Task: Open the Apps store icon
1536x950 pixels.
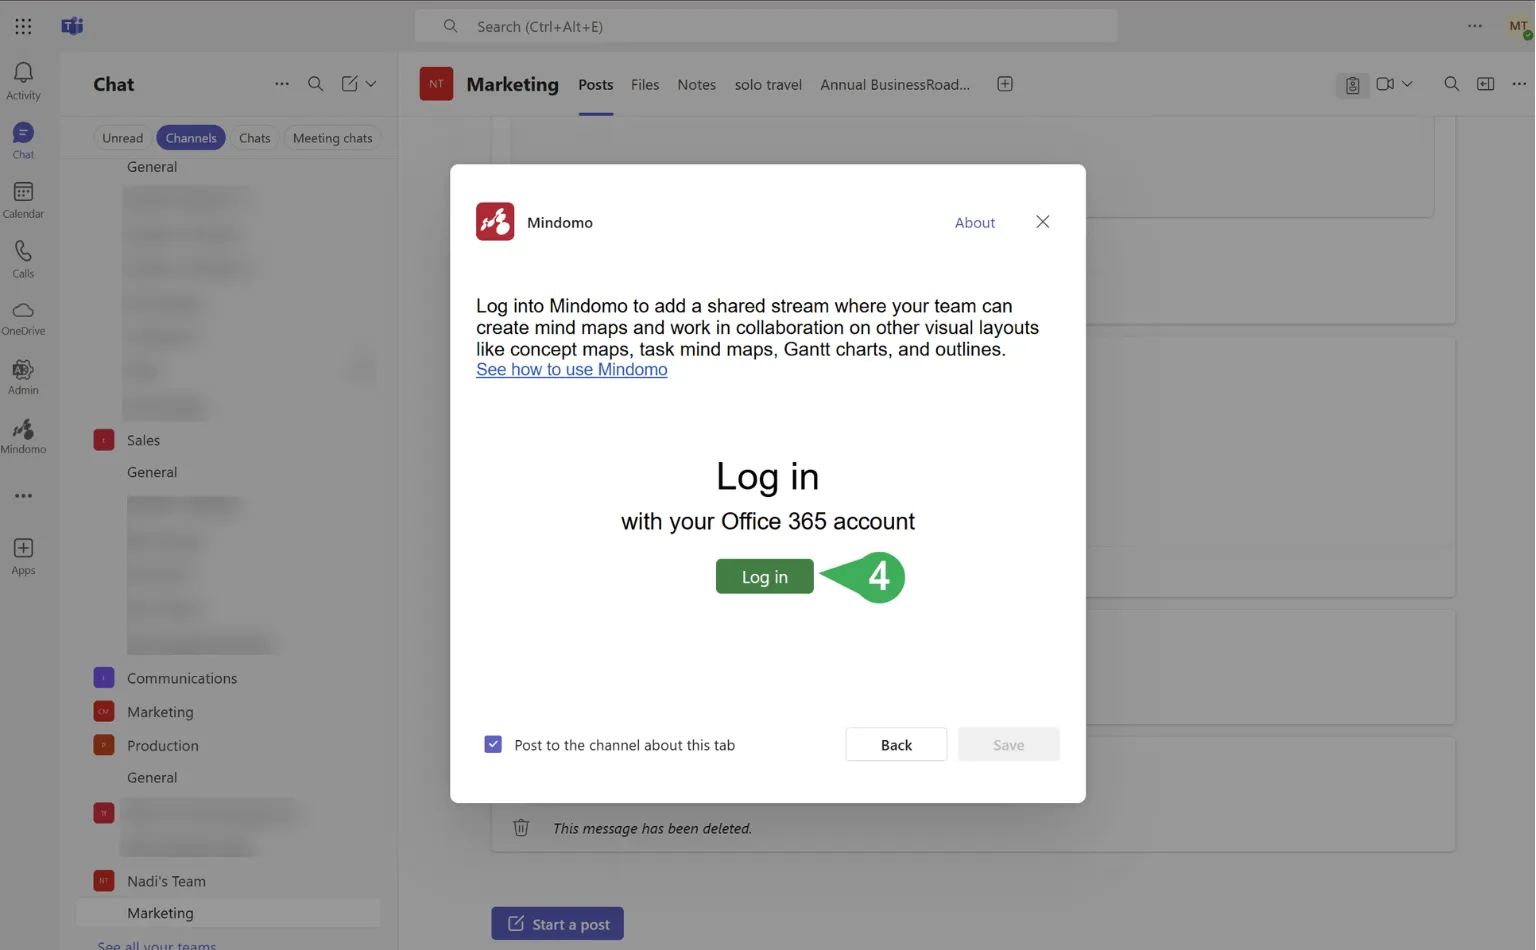Action: coord(23,555)
